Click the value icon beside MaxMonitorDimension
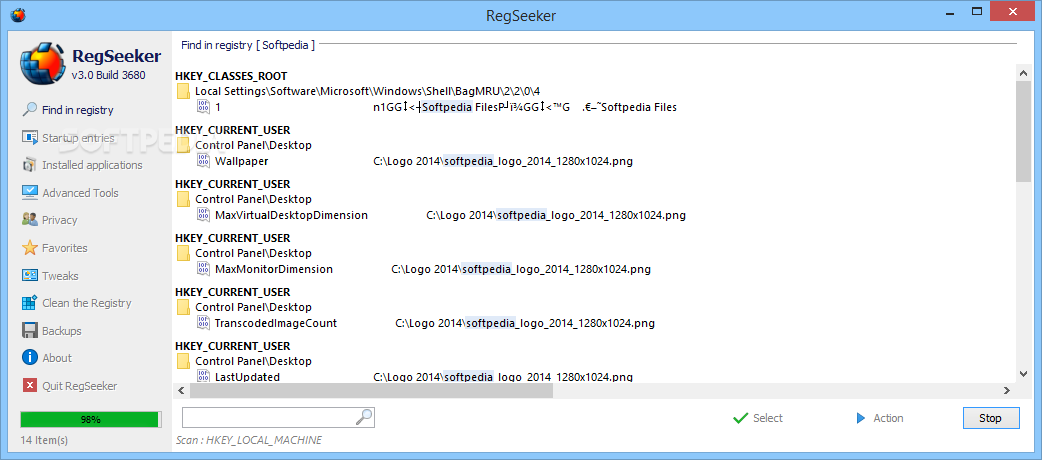The width and height of the screenshot is (1042, 460). [203, 269]
